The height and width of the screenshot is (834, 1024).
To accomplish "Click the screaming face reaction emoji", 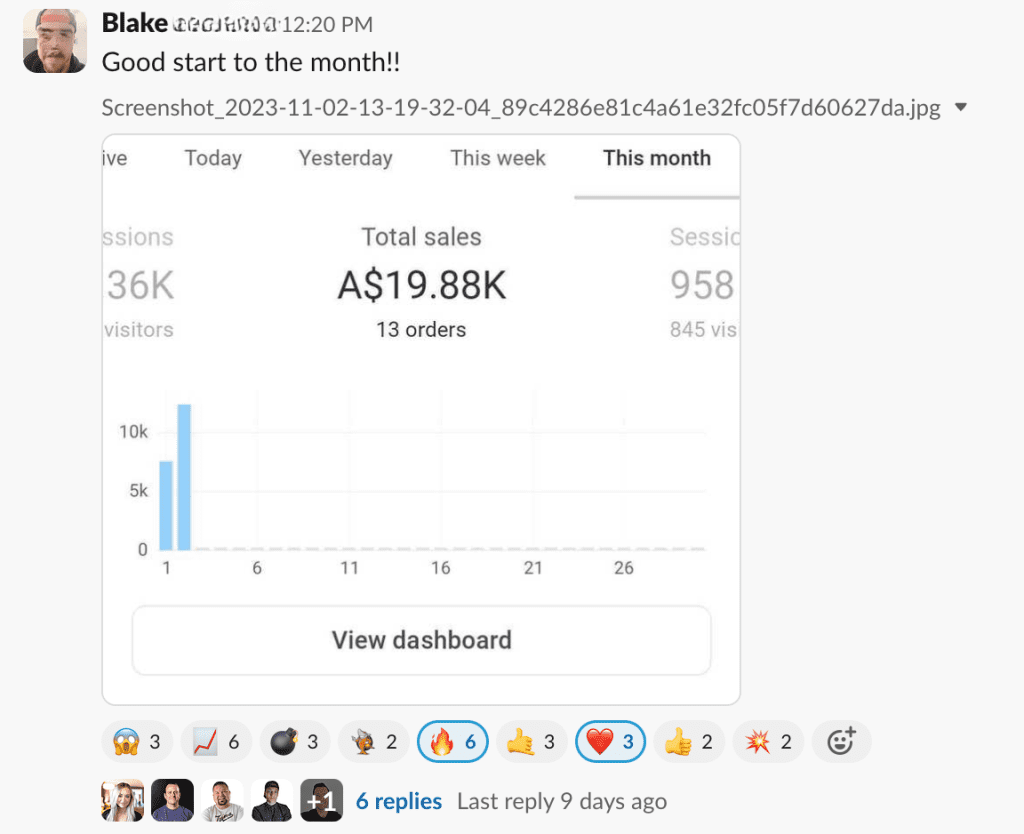I will pos(137,741).
